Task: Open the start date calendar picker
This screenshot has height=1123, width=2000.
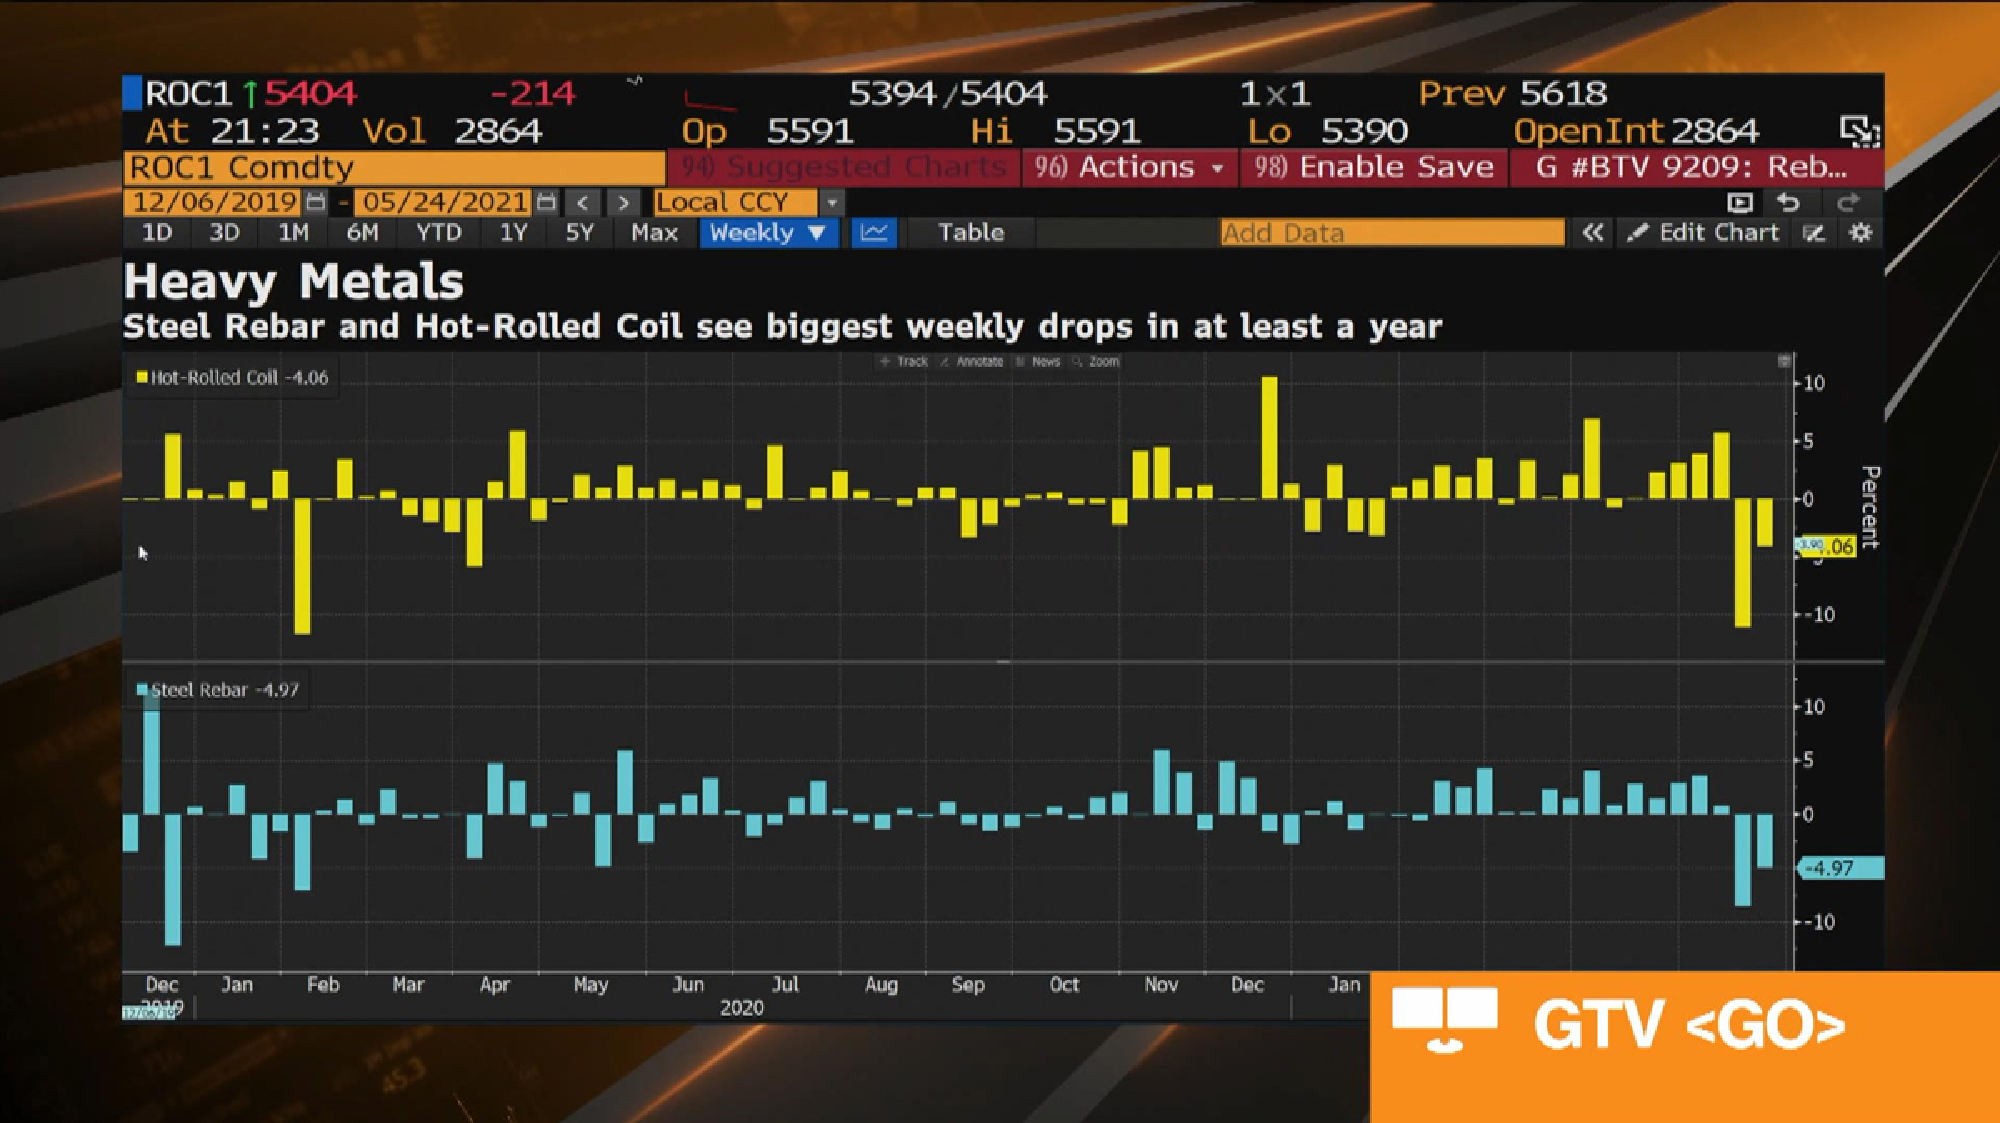Action: 316,203
